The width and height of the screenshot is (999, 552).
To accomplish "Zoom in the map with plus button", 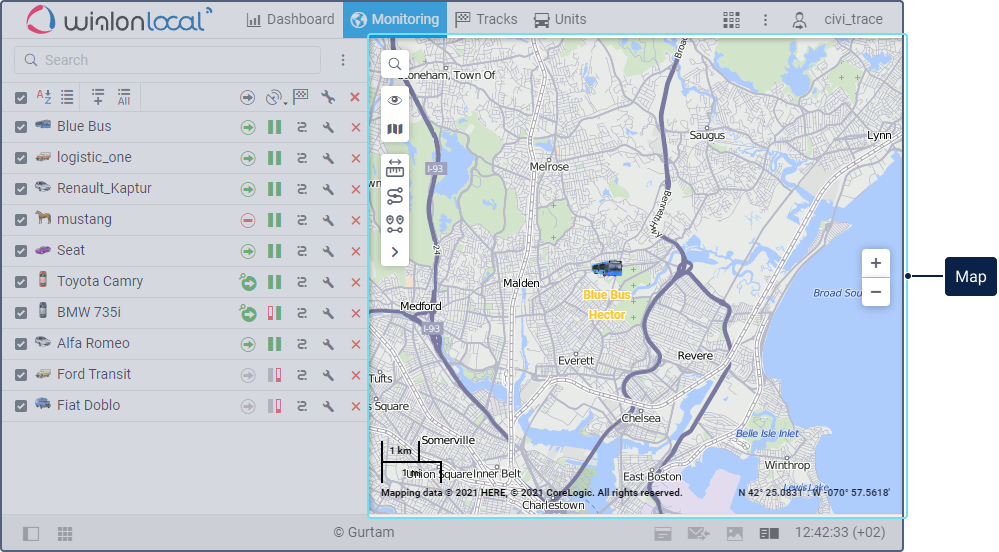I will coord(876,263).
